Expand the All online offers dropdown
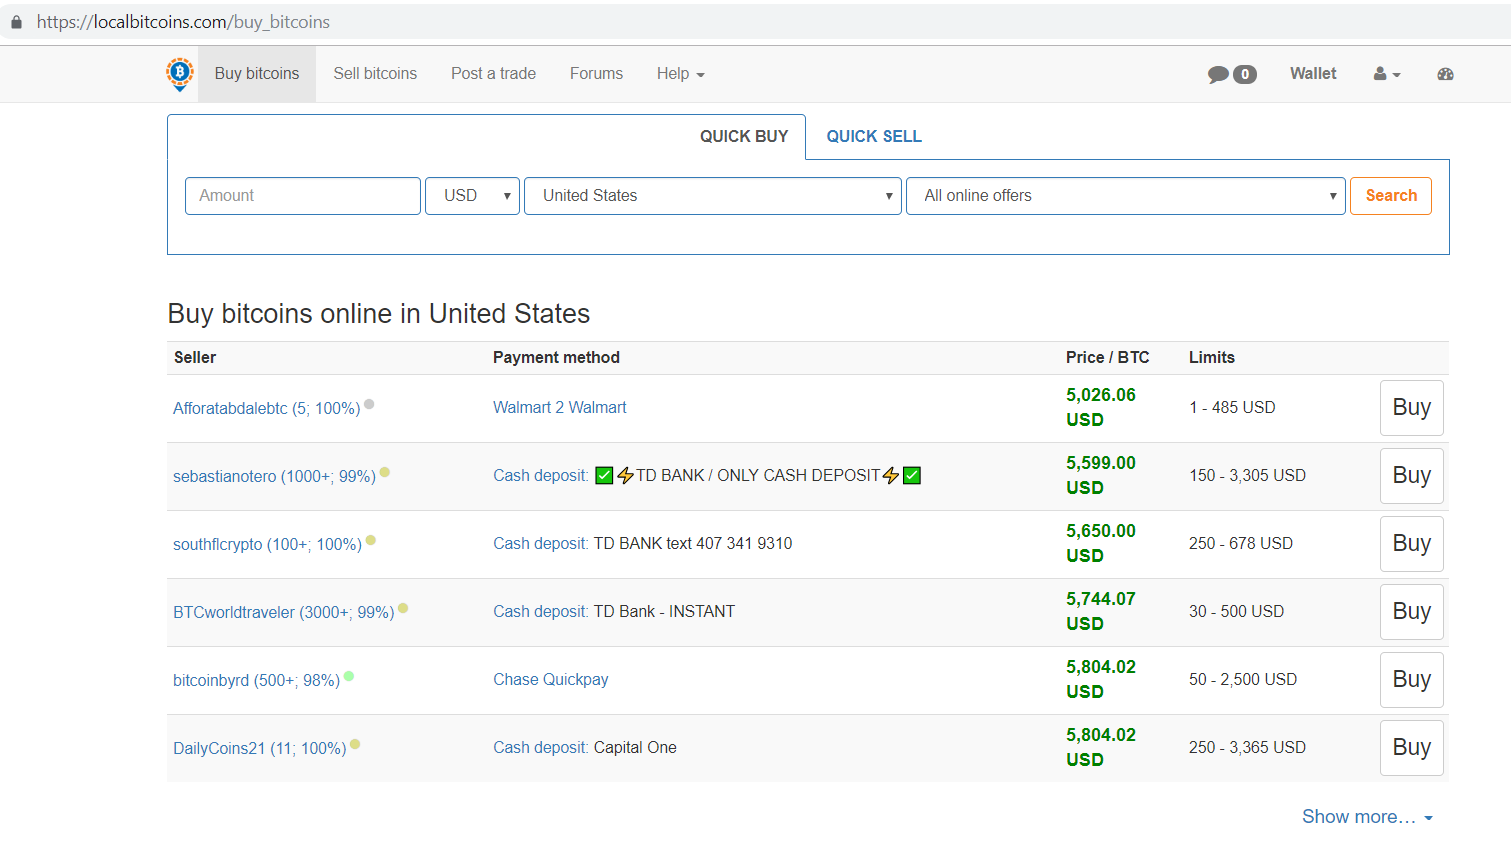This screenshot has width=1511, height=844. (x=1125, y=196)
